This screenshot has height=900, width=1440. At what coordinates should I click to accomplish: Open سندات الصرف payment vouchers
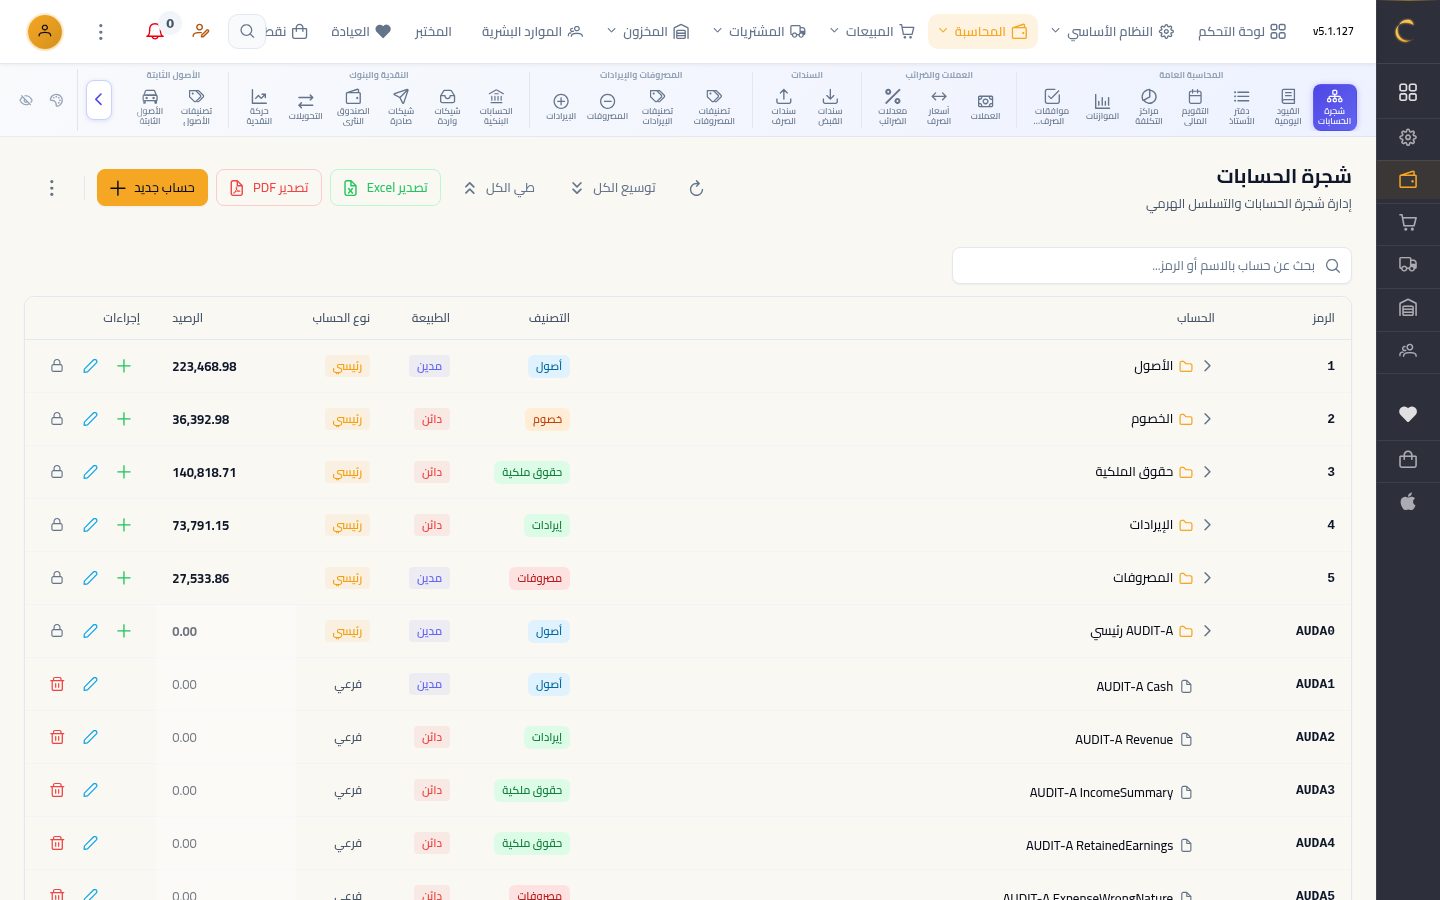click(784, 107)
